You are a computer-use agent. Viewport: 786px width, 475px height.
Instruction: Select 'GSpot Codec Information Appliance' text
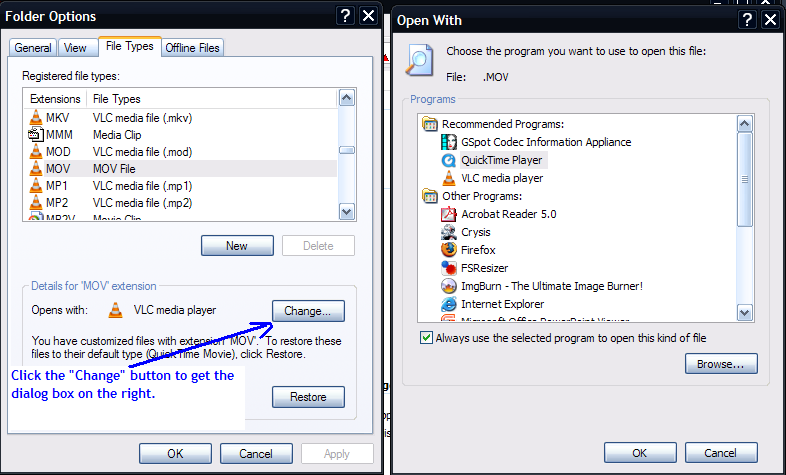coord(546,142)
